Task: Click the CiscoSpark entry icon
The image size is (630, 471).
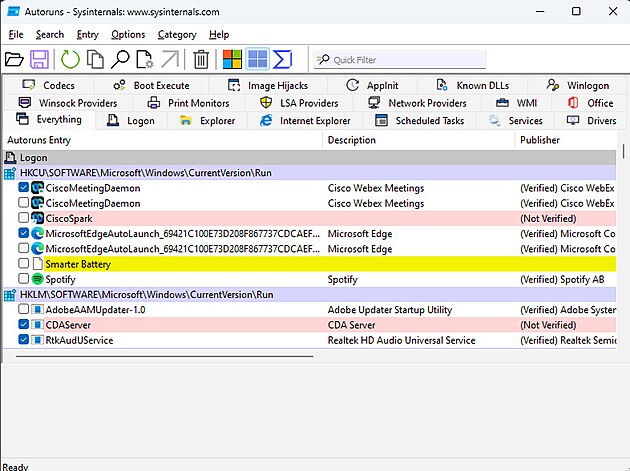Action: pos(37,218)
